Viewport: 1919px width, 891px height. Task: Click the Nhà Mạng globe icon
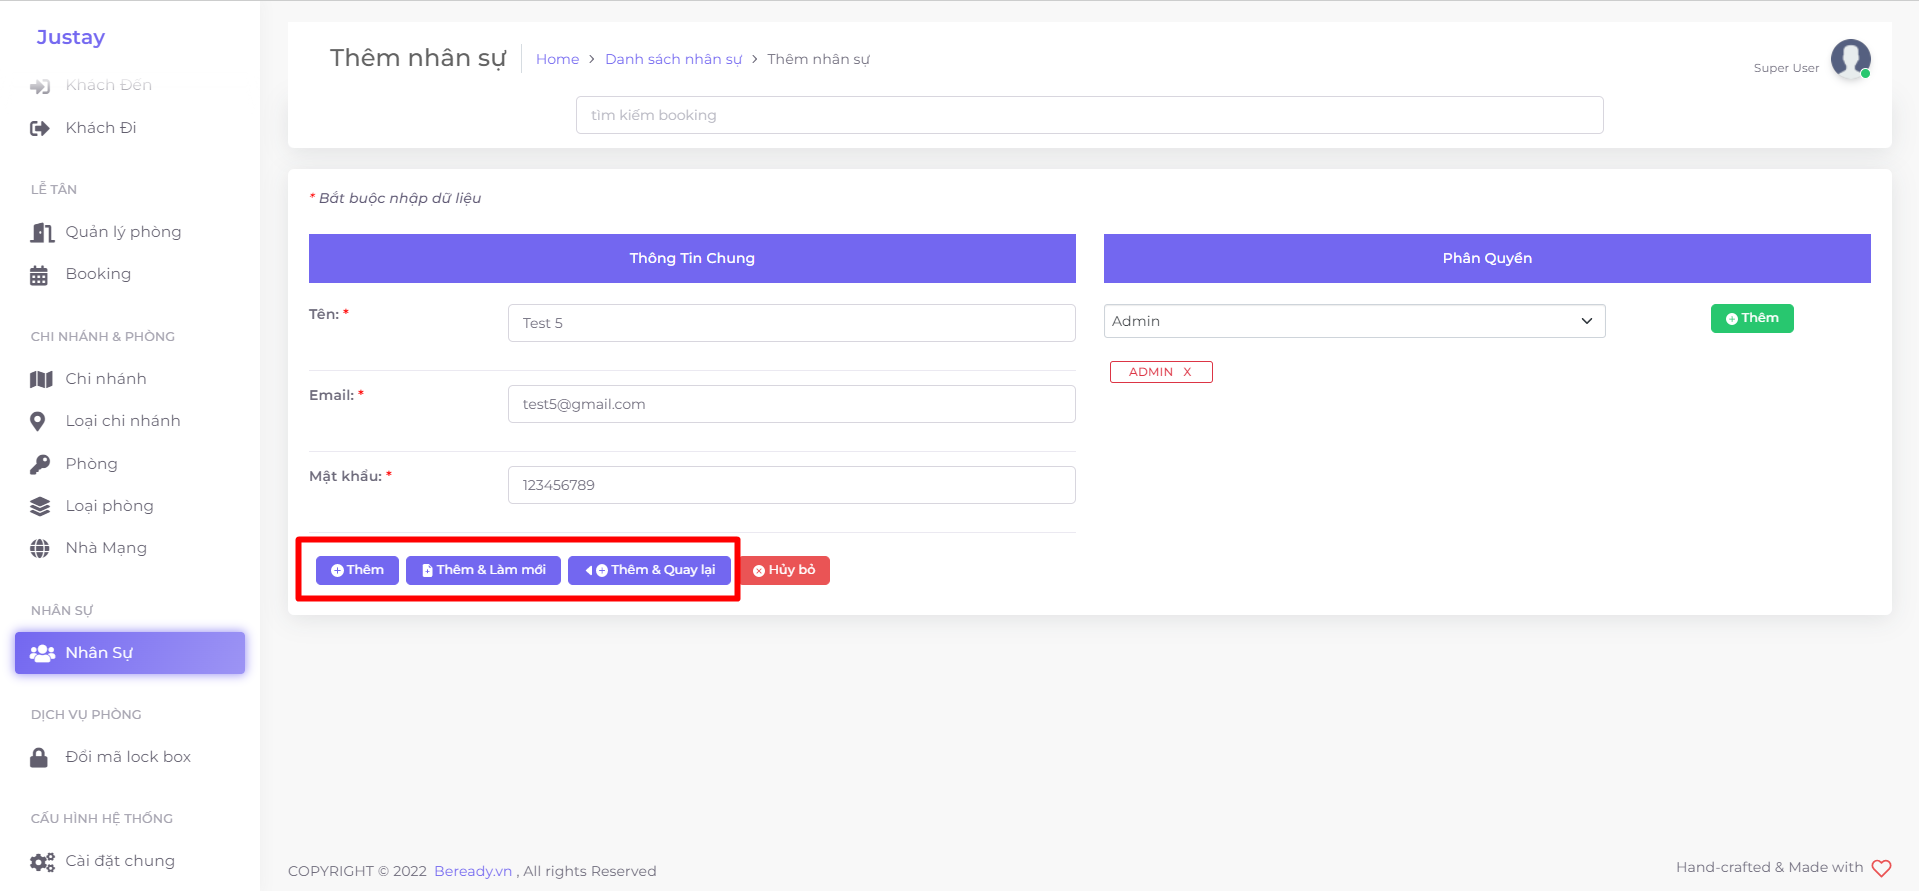(x=40, y=548)
